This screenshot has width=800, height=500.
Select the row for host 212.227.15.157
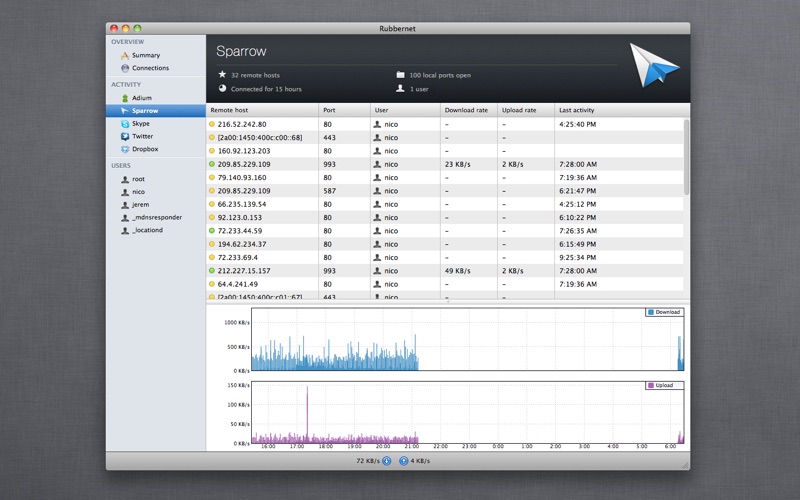444,271
